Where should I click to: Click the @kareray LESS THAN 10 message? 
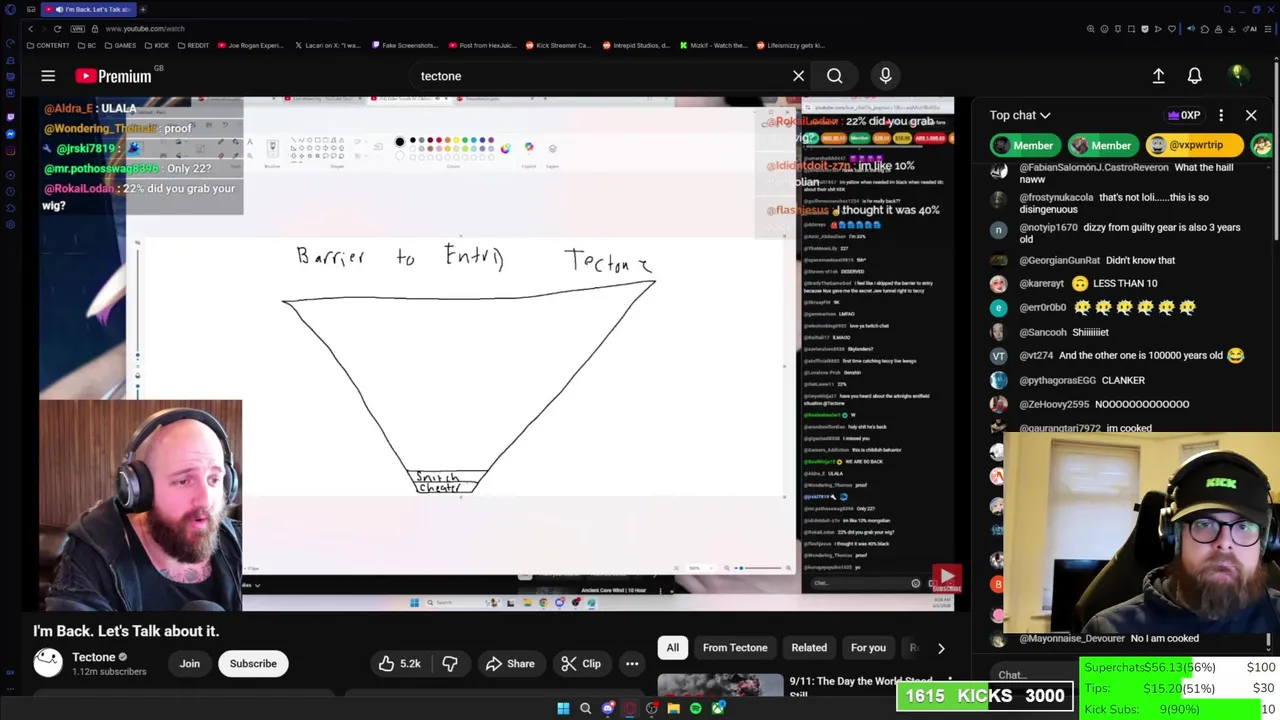click(1088, 283)
